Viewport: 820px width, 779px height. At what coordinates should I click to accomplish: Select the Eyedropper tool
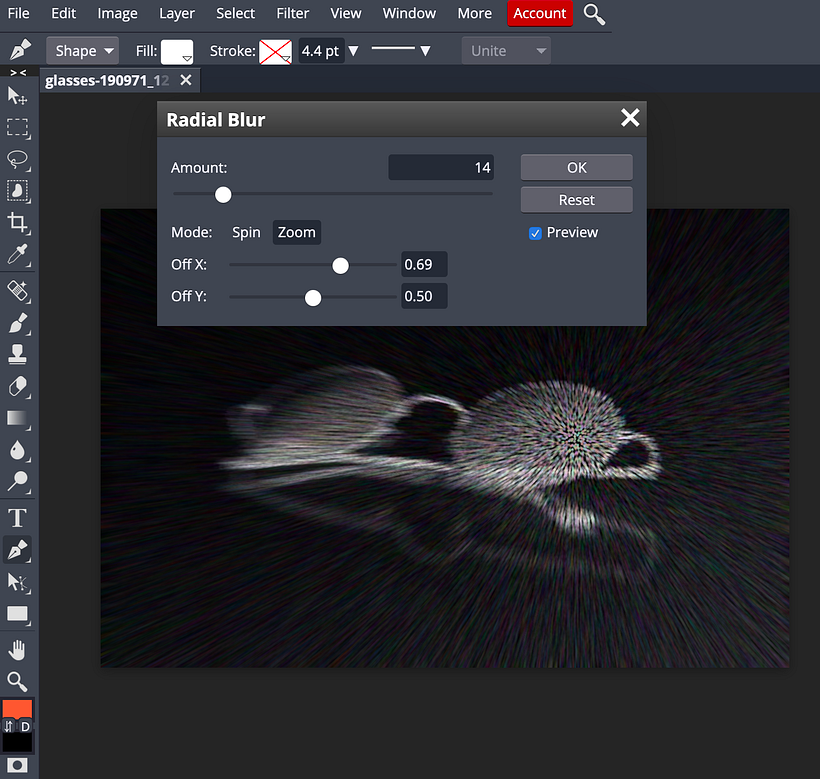pyautogui.click(x=17, y=255)
